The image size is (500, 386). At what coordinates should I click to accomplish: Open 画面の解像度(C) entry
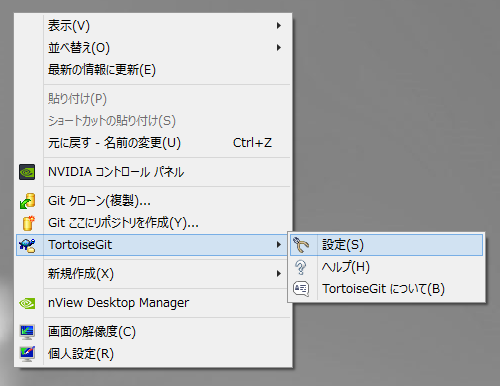tap(153, 332)
